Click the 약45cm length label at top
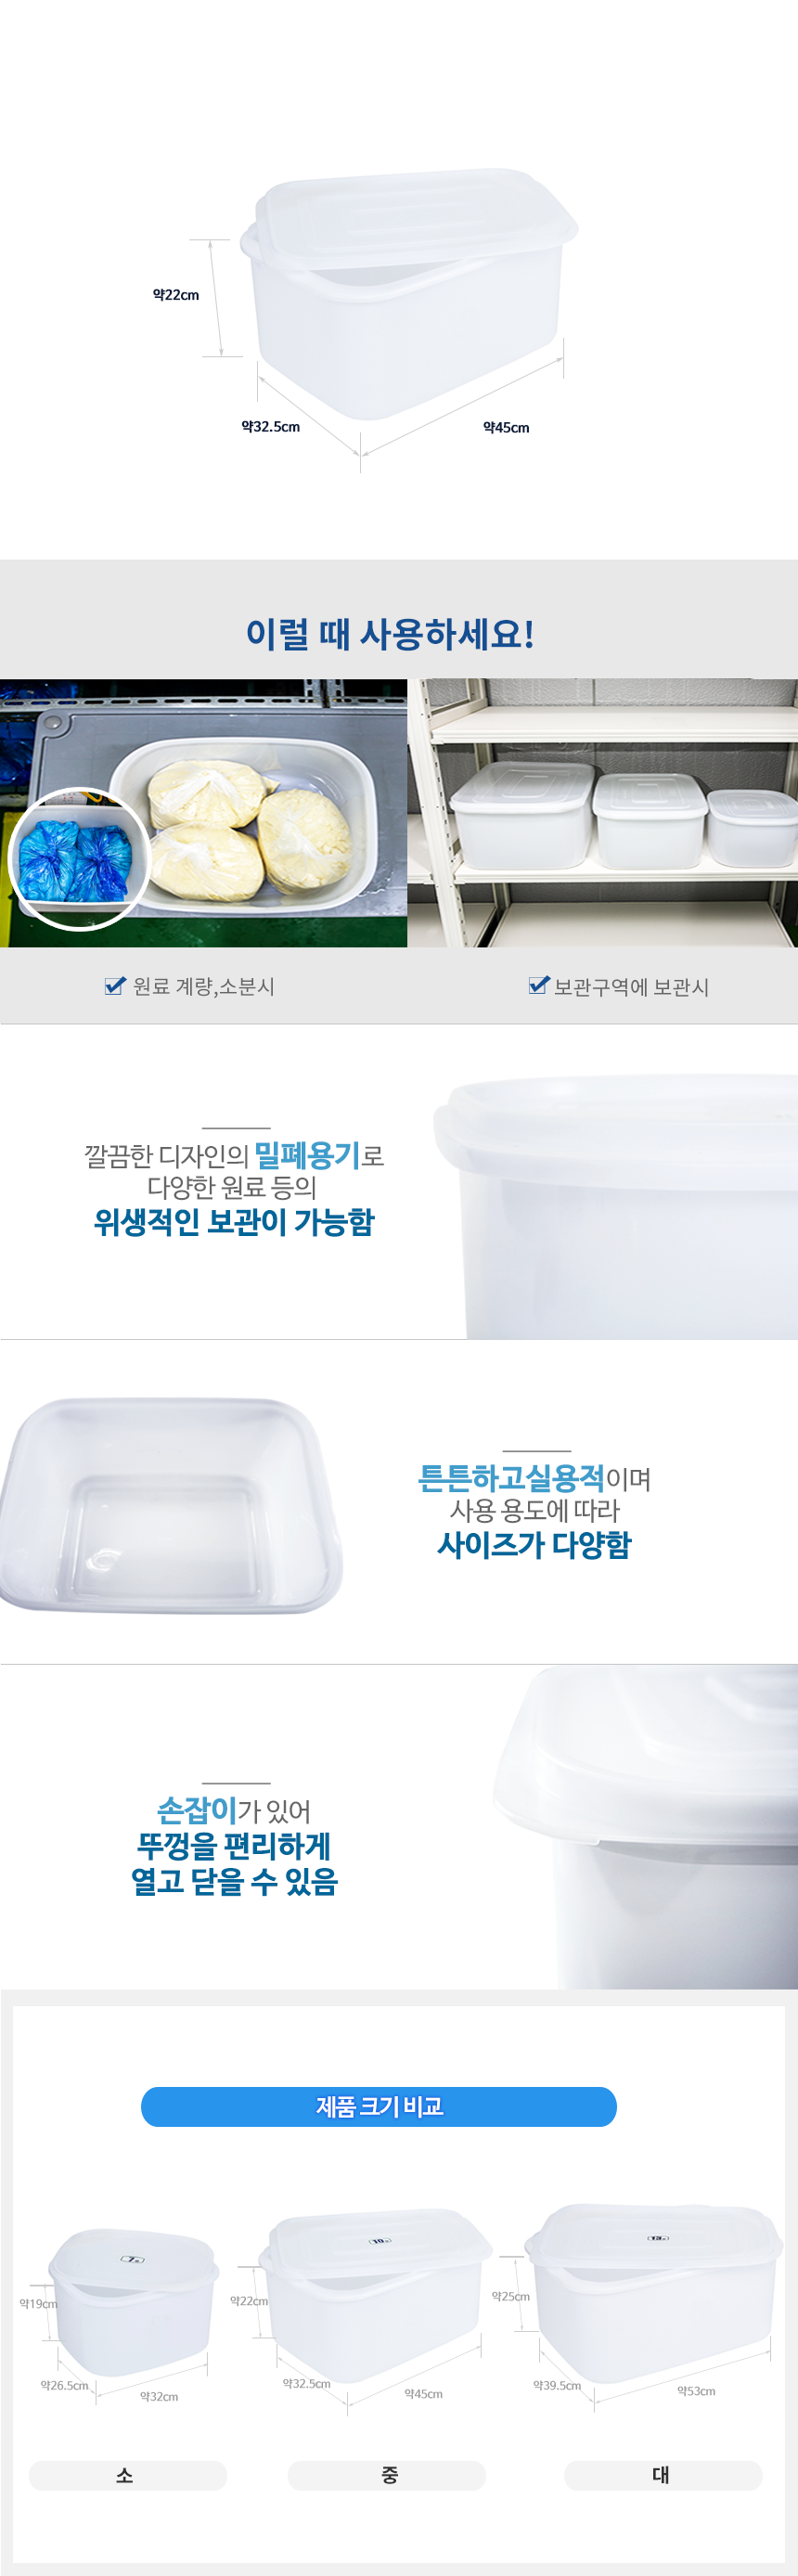 click(x=506, y=427)
